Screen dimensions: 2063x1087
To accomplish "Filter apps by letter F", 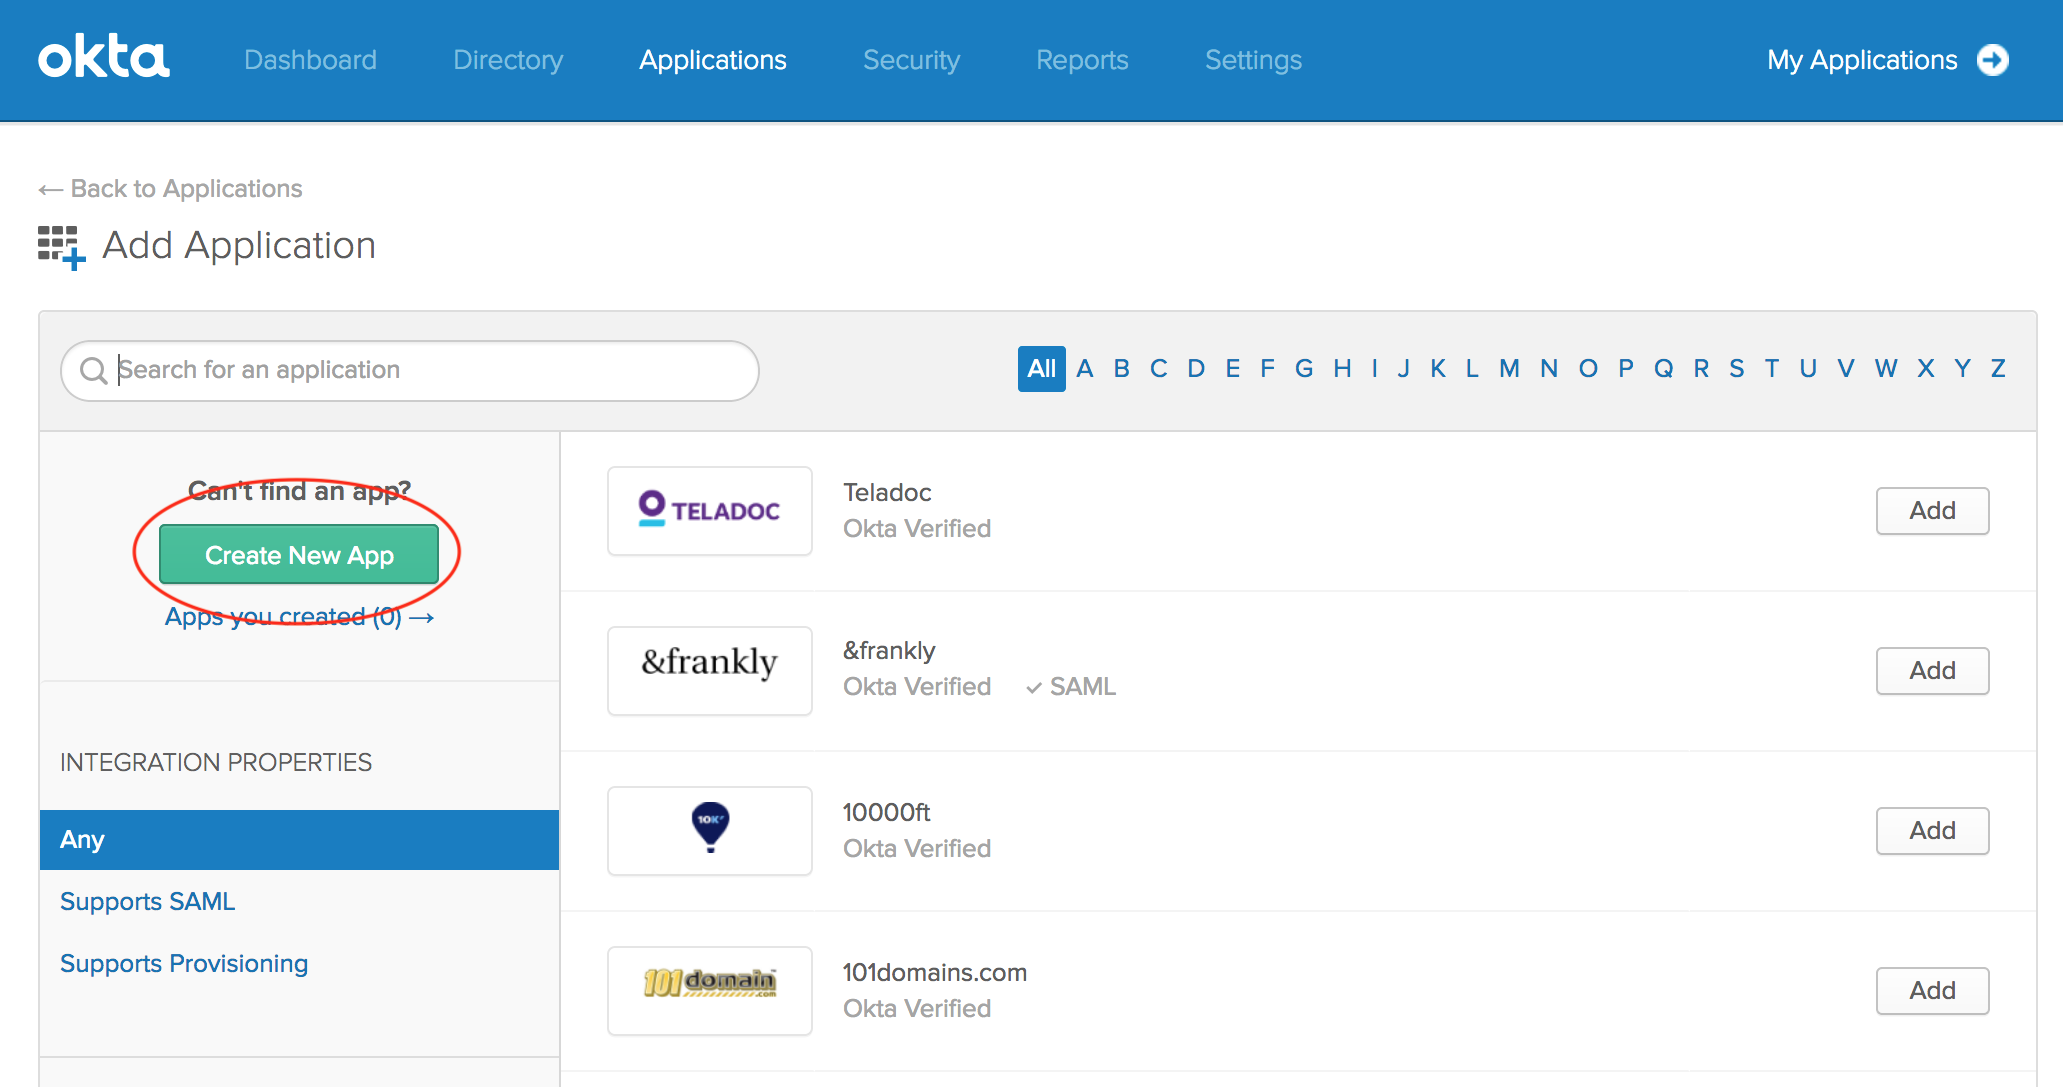I will 1268,369.
